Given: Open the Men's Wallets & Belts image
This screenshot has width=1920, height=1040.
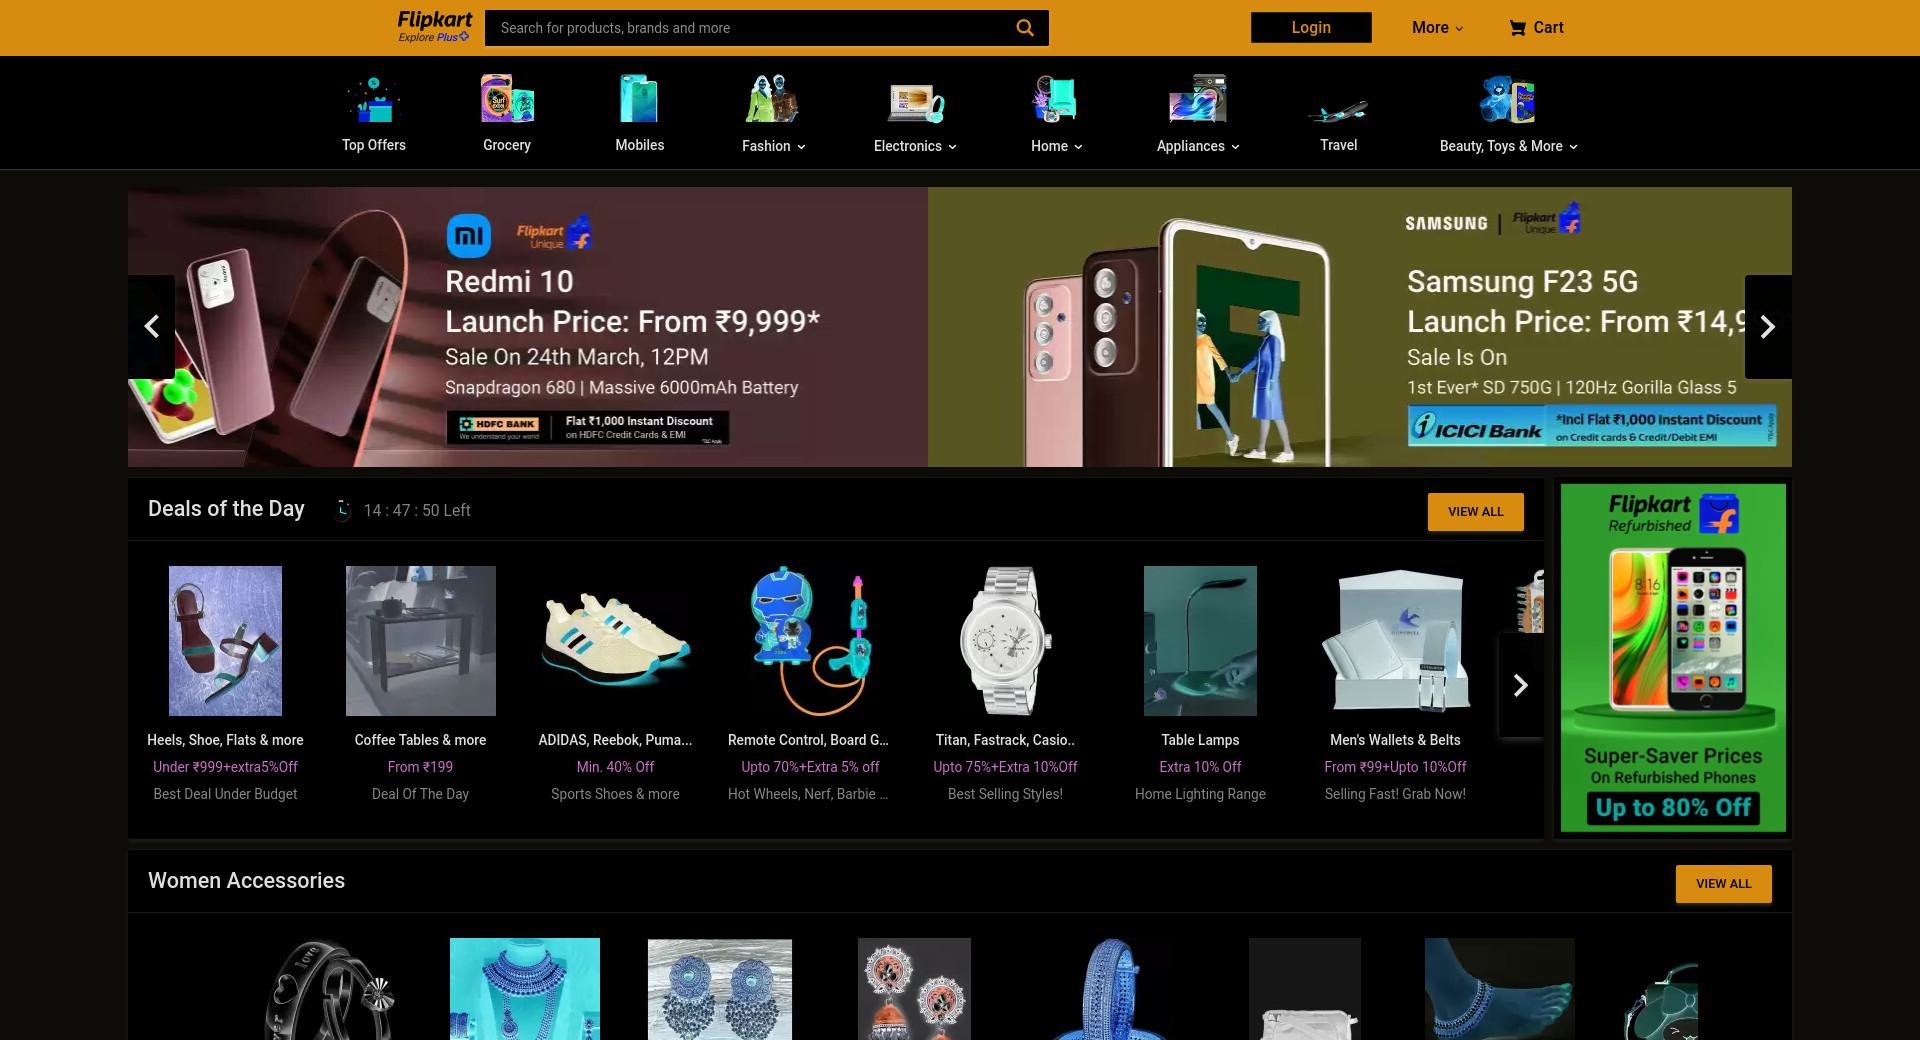Looking at the screenshot, I should click(1395, 641).
